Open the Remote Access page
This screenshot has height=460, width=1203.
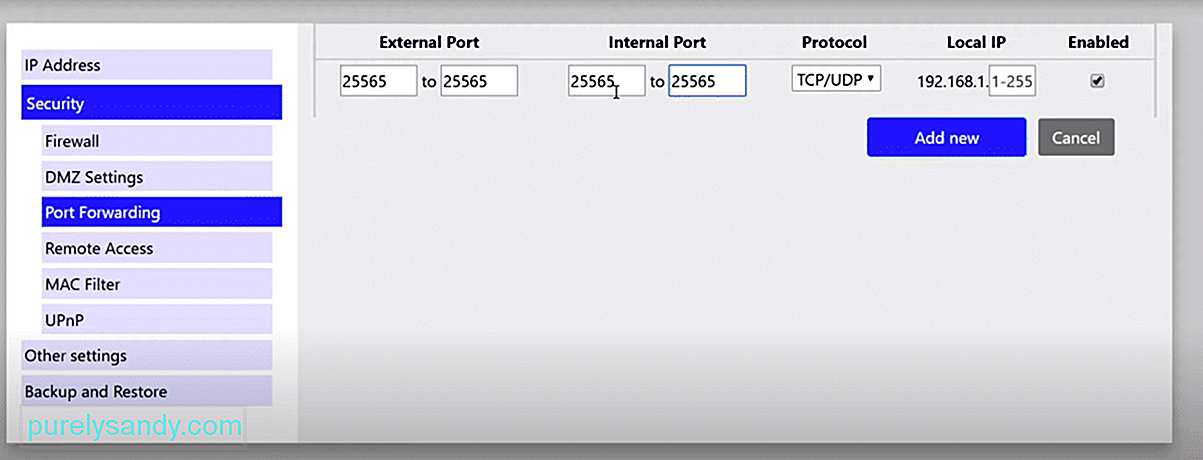click(157, 248)
